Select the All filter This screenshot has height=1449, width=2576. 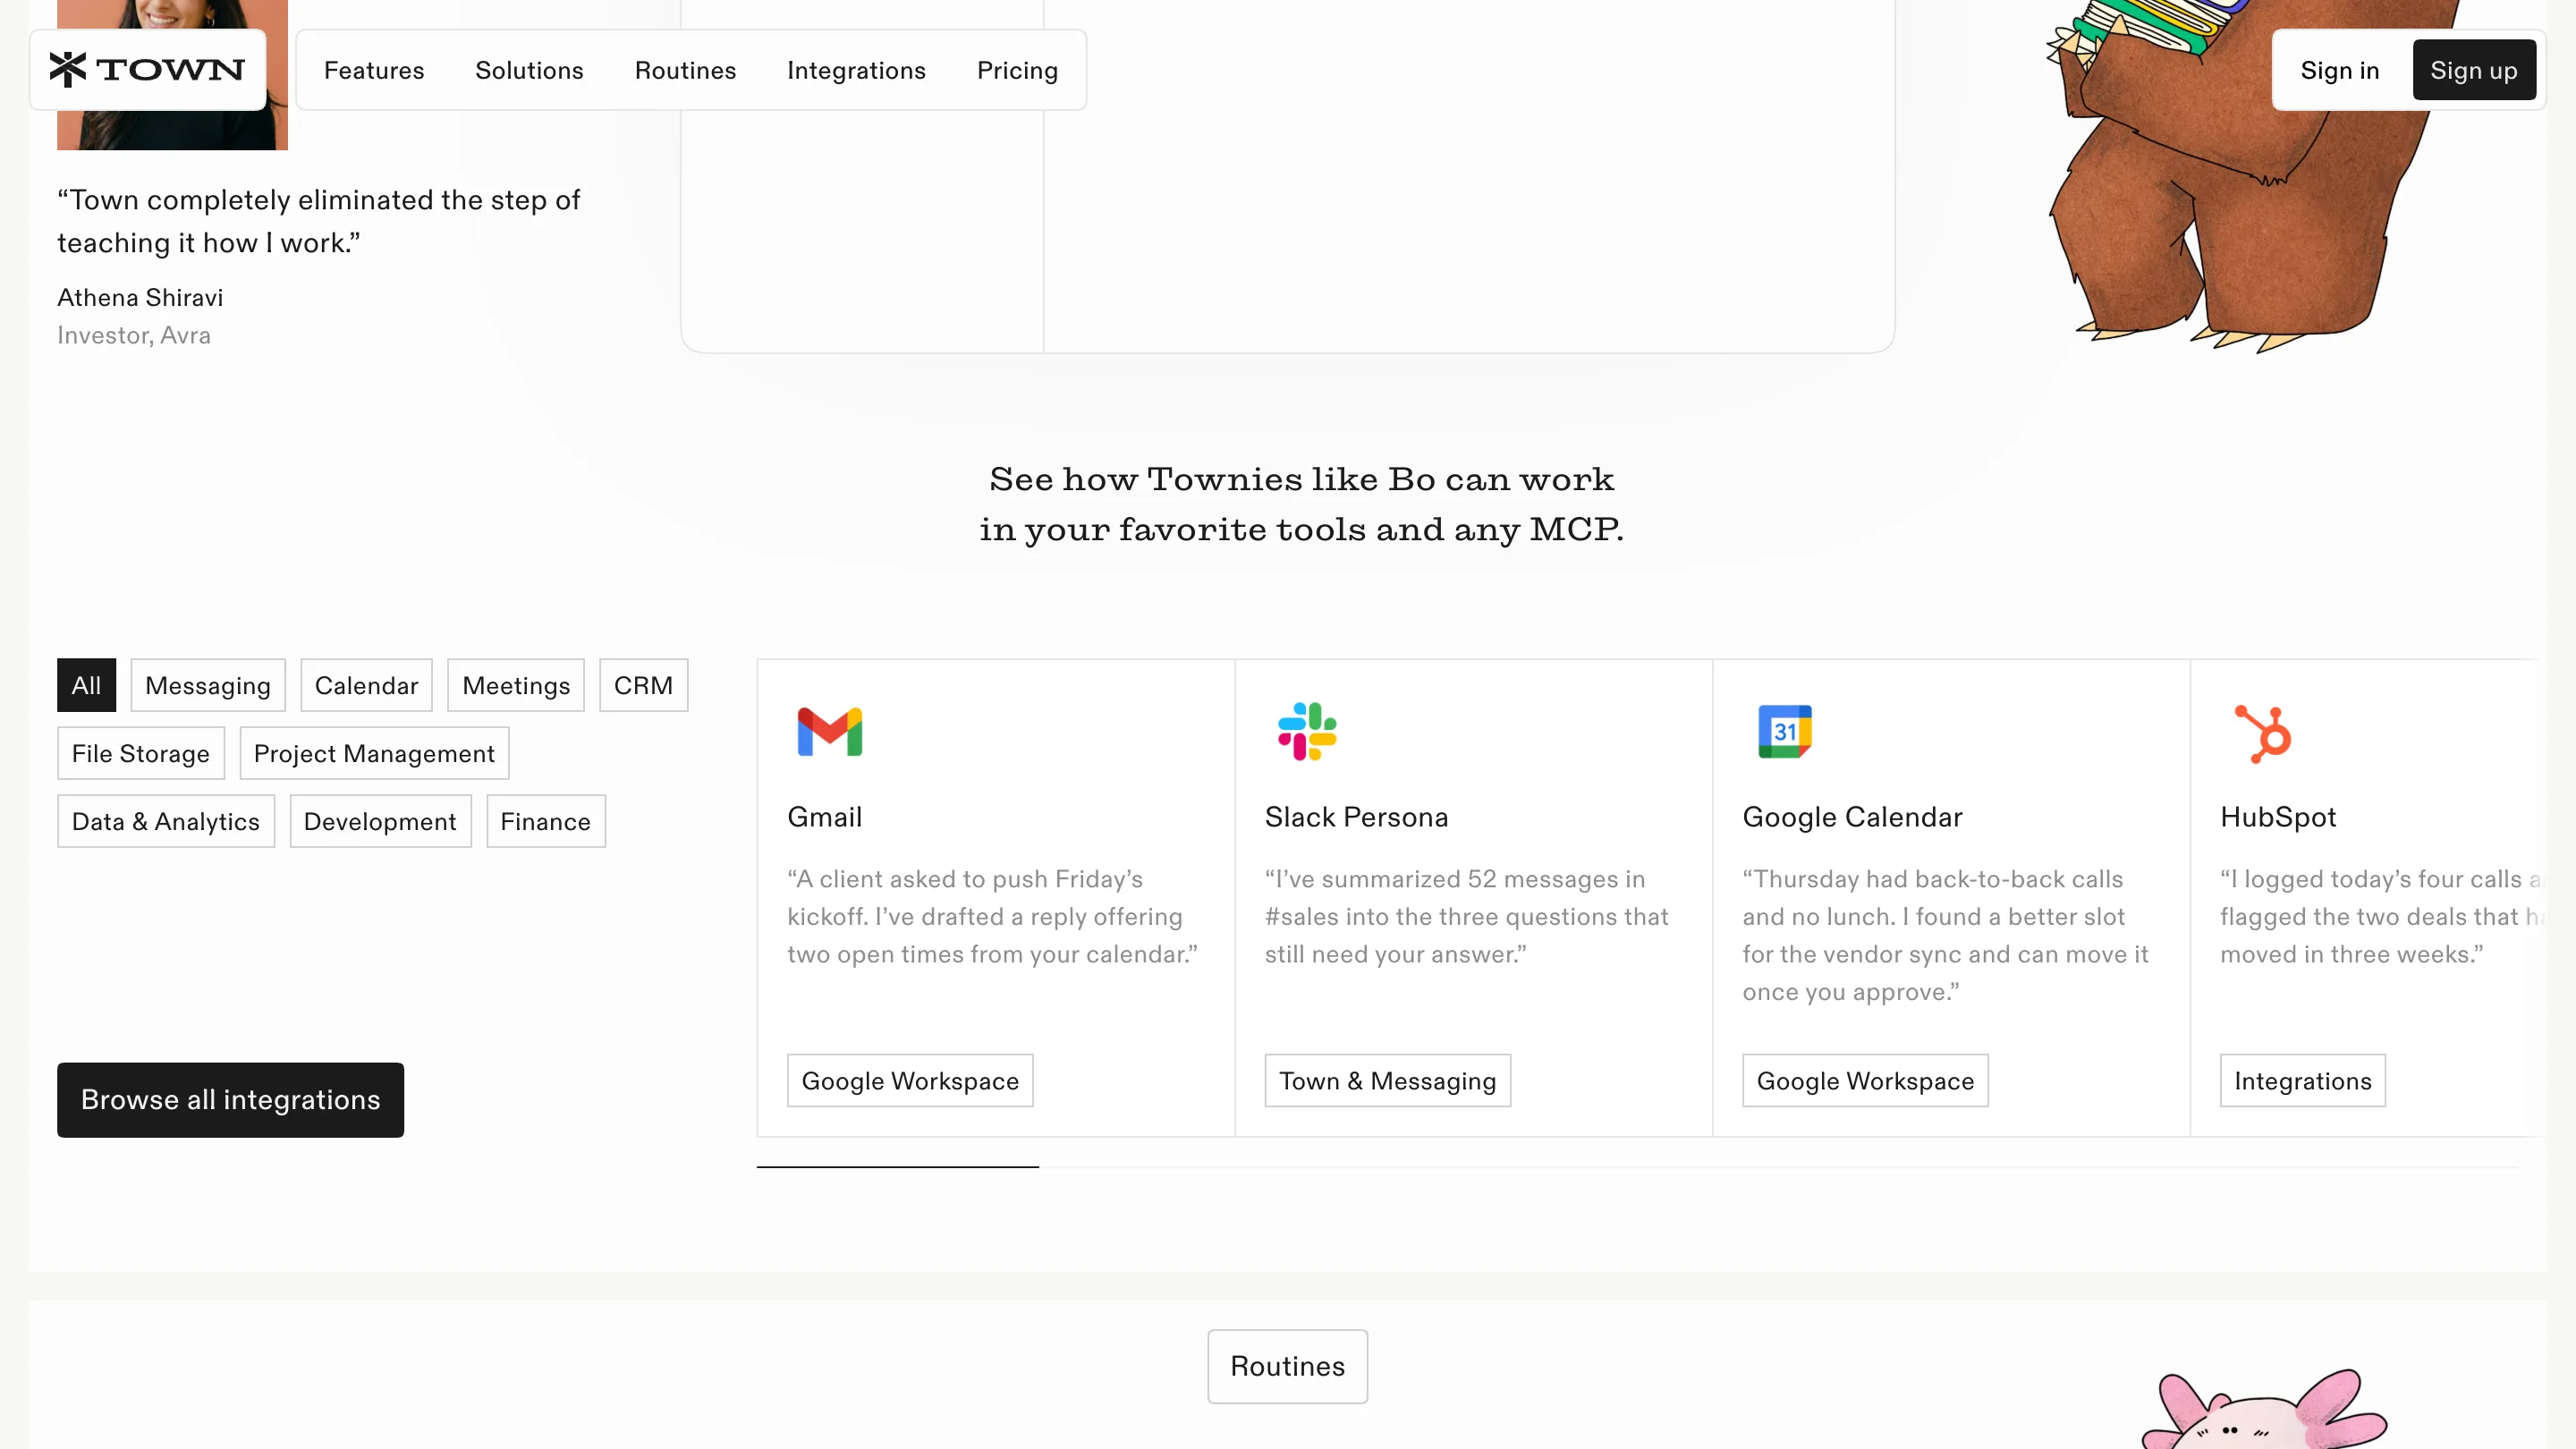(86, 685)
